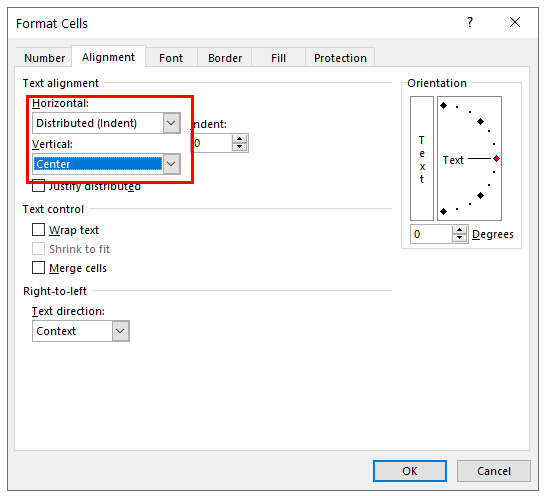Decrease Degrees with the down spinner arrow
This screenshot has height=496, width=545.
459,238
